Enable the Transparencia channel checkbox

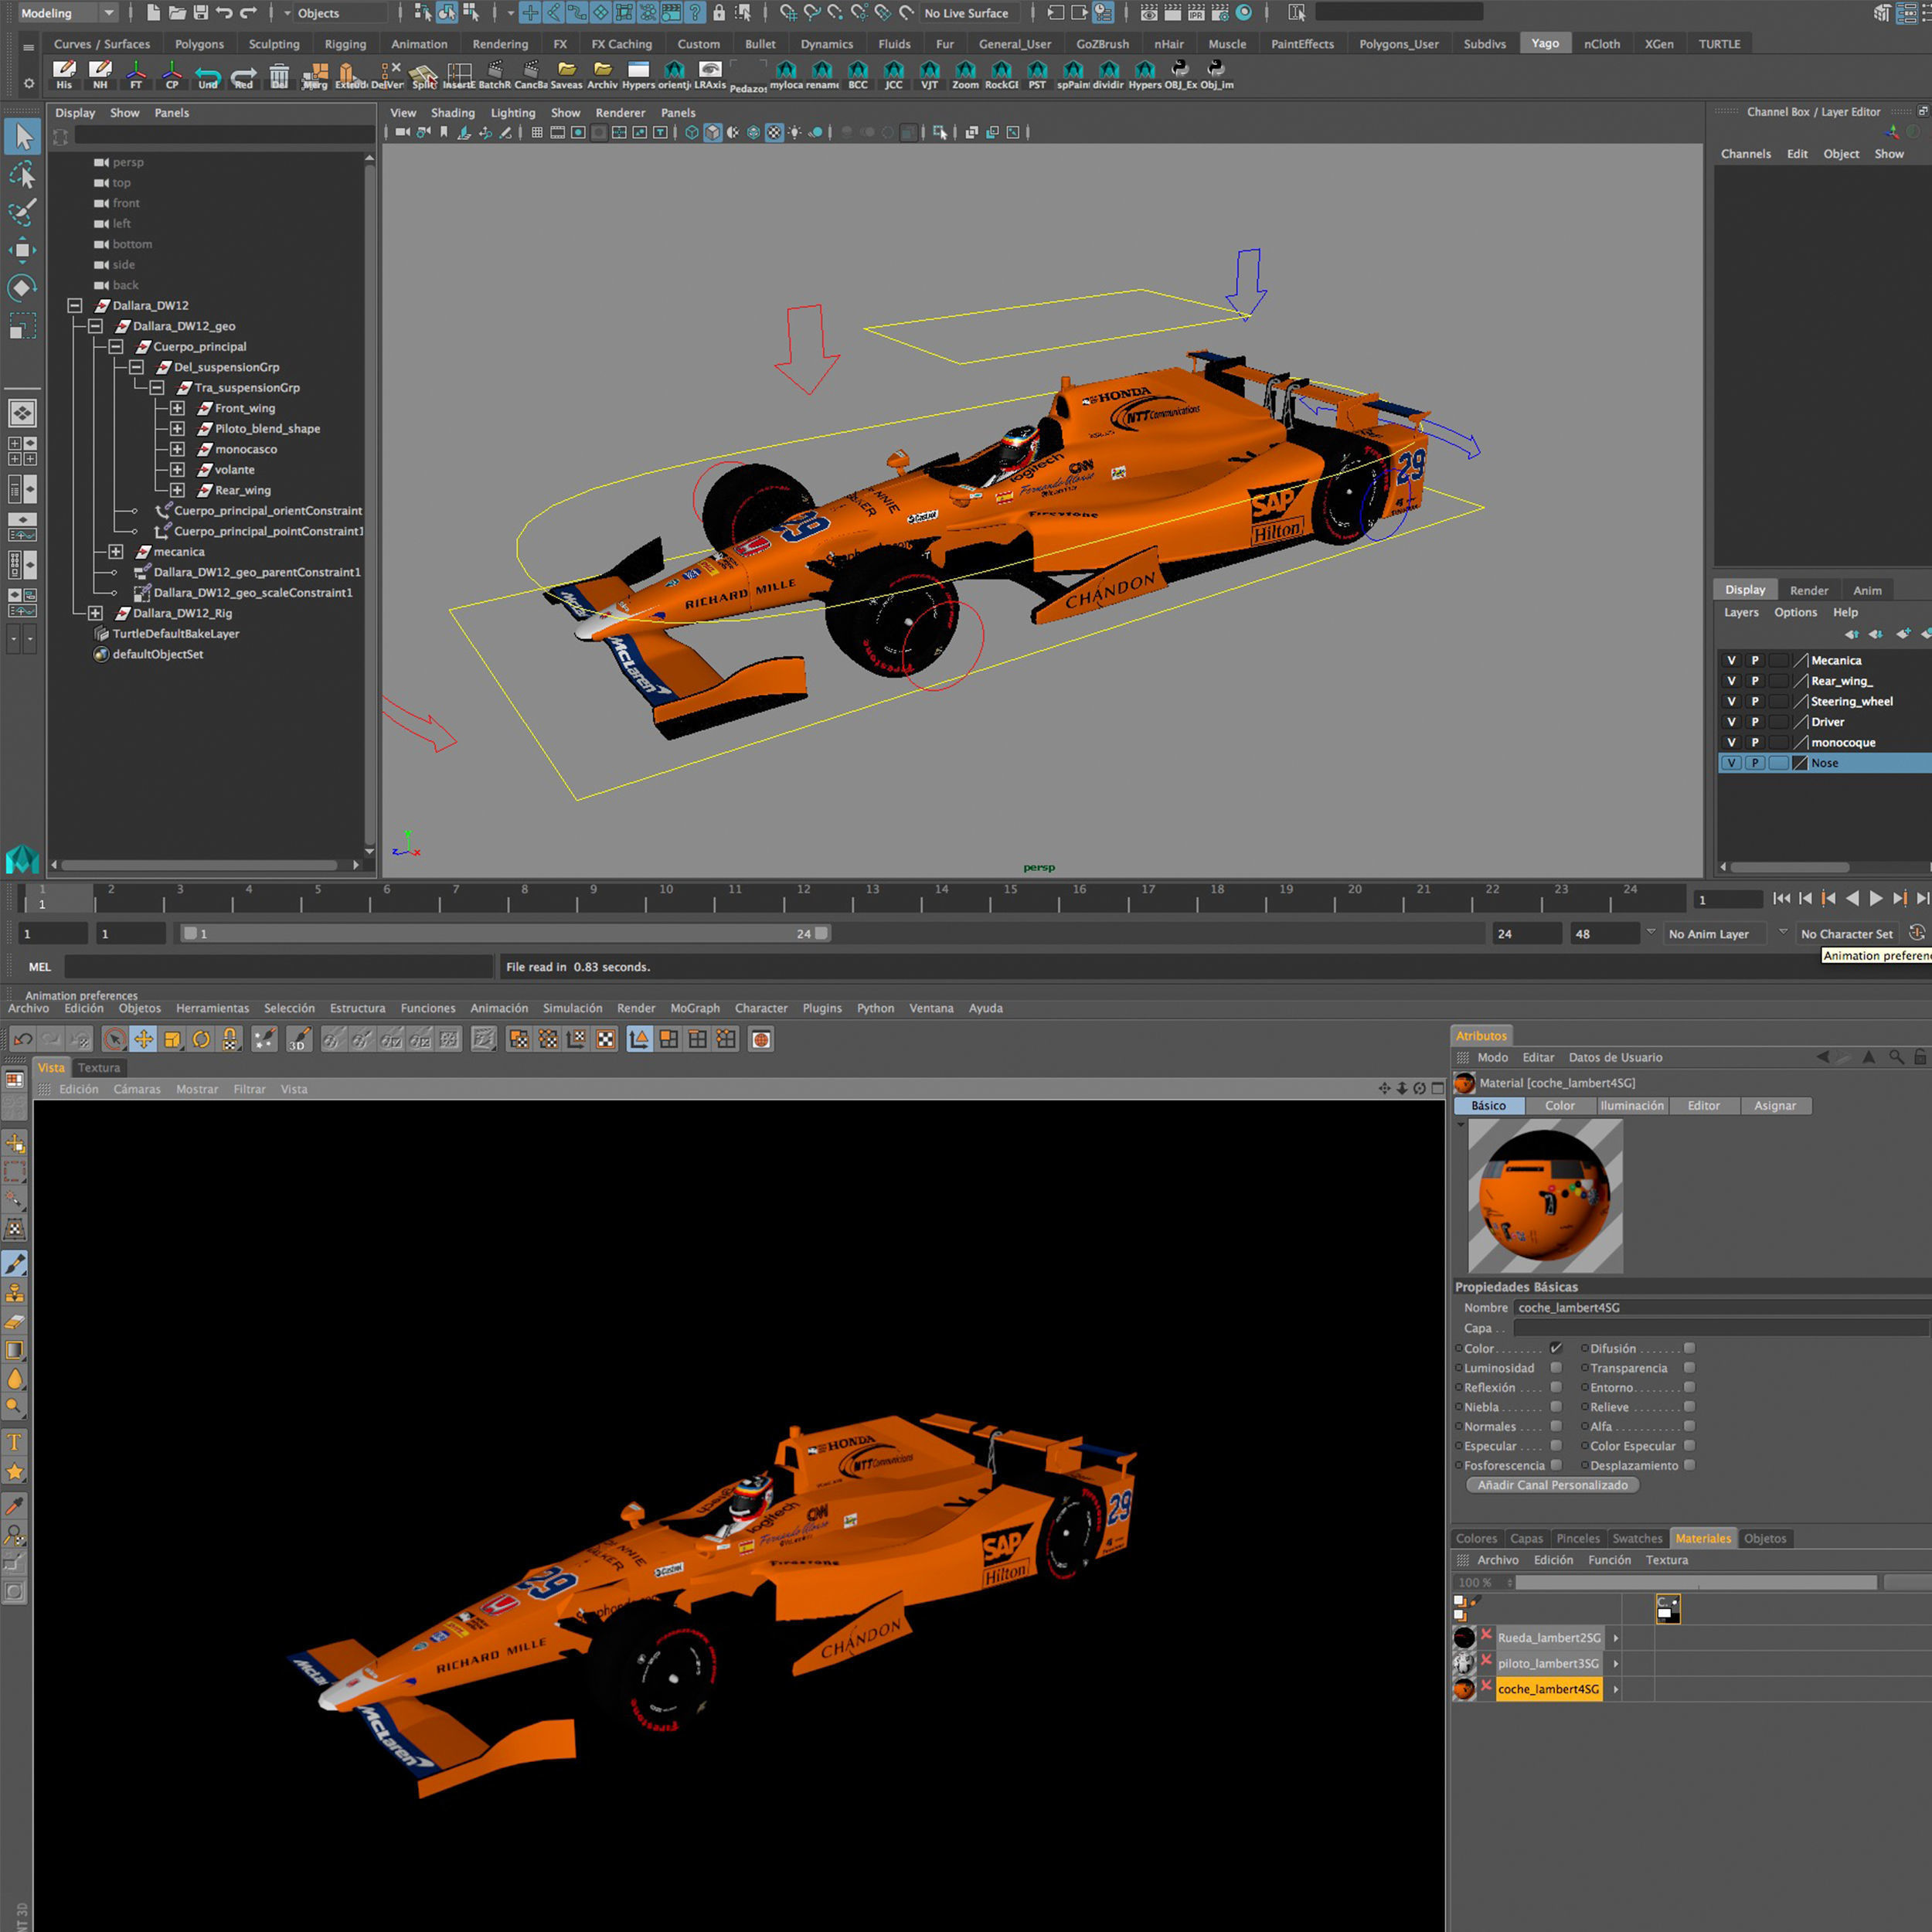pos(1689,1367)
